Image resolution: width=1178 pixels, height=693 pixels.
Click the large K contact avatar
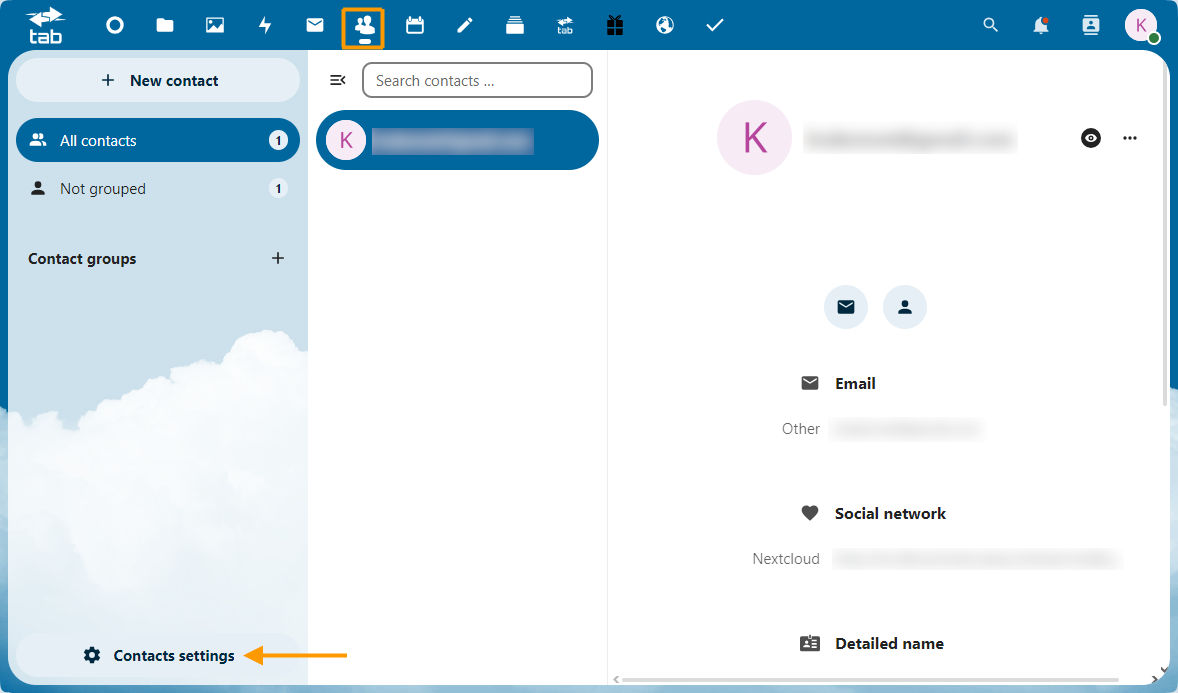pyautogui.click(x=754, y=138)
